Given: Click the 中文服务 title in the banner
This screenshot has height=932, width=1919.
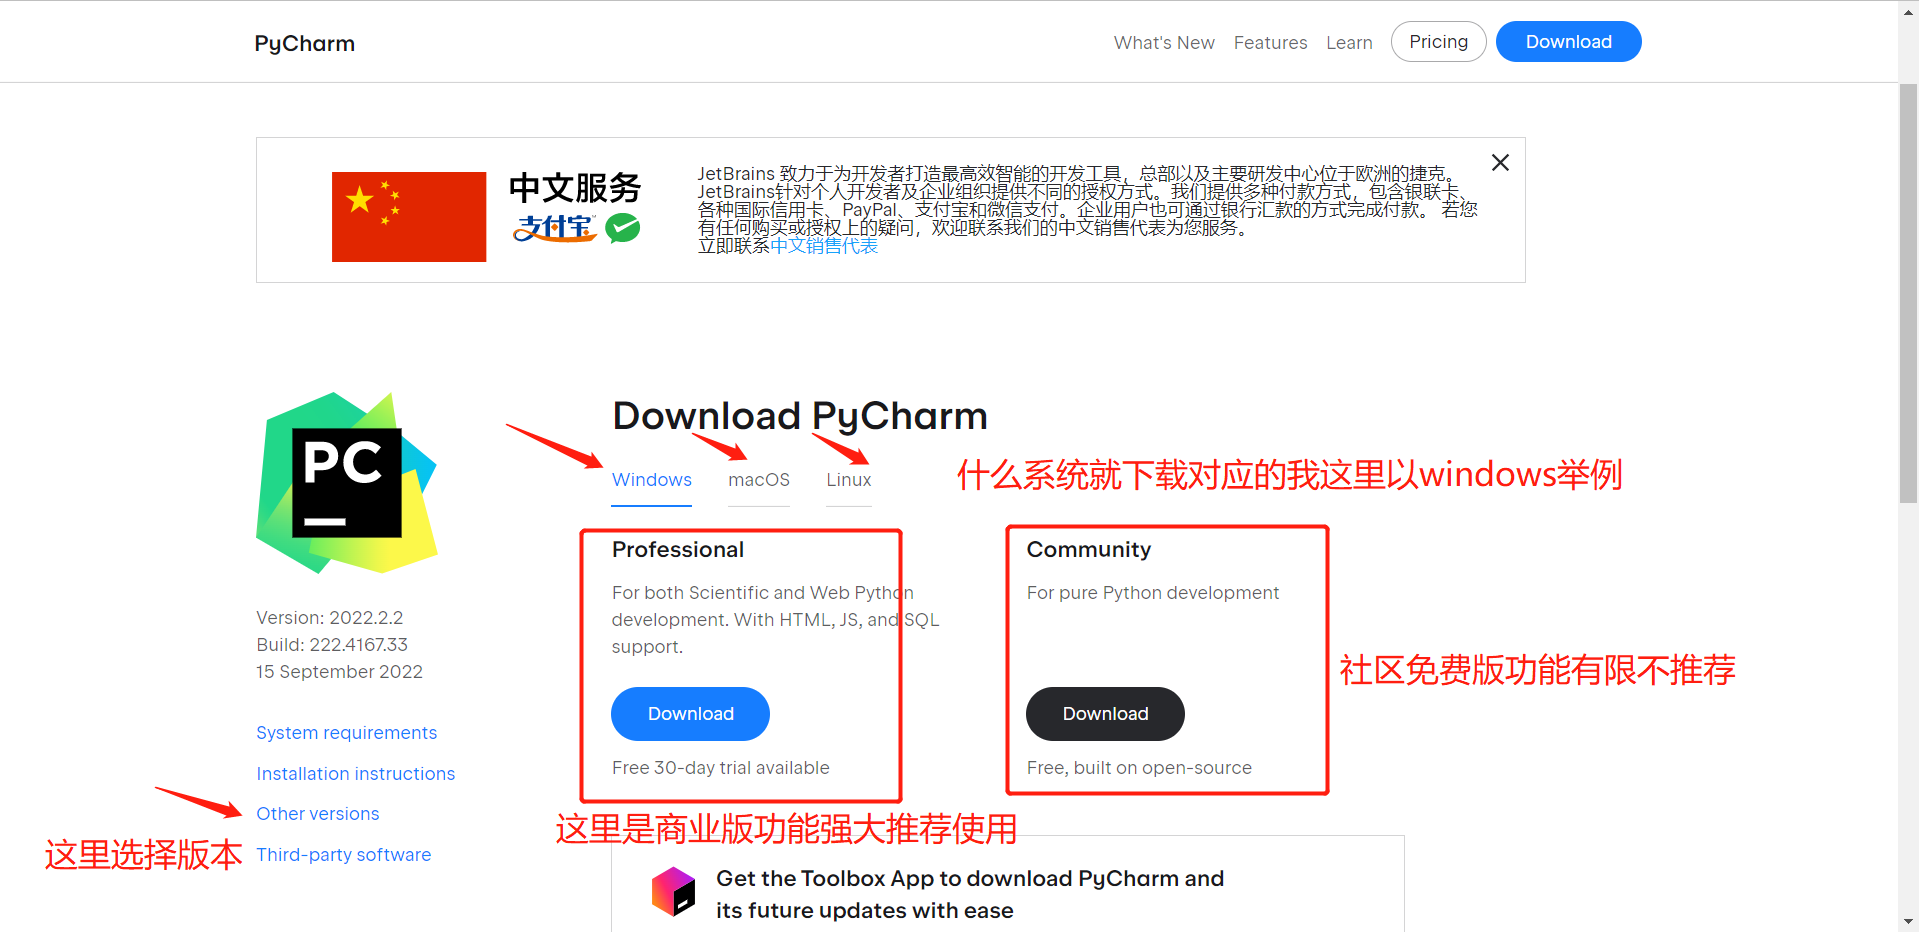Looking at the screenshot, I should tap(574, 188).
